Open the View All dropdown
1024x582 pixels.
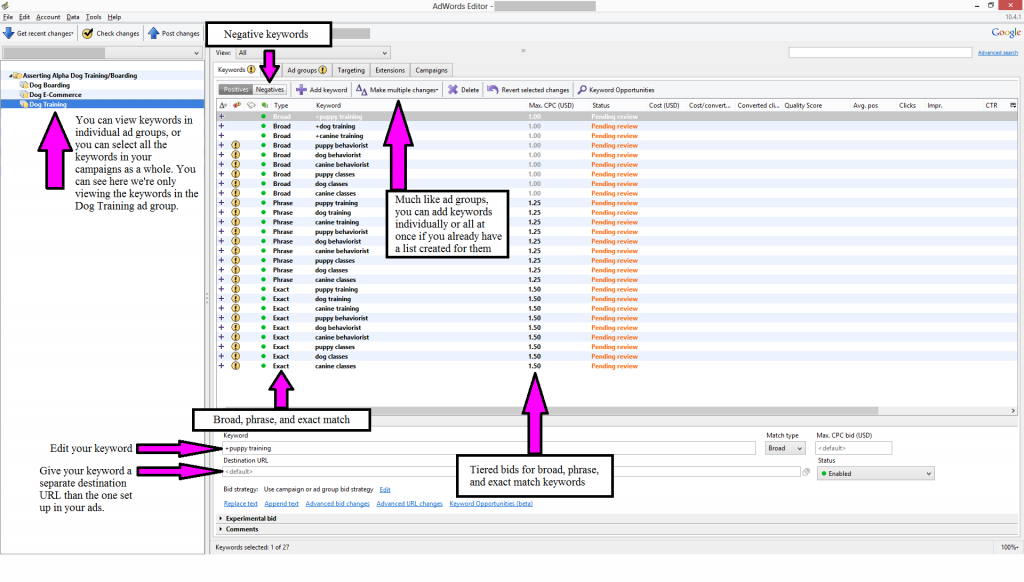click(x=313, y=53)
